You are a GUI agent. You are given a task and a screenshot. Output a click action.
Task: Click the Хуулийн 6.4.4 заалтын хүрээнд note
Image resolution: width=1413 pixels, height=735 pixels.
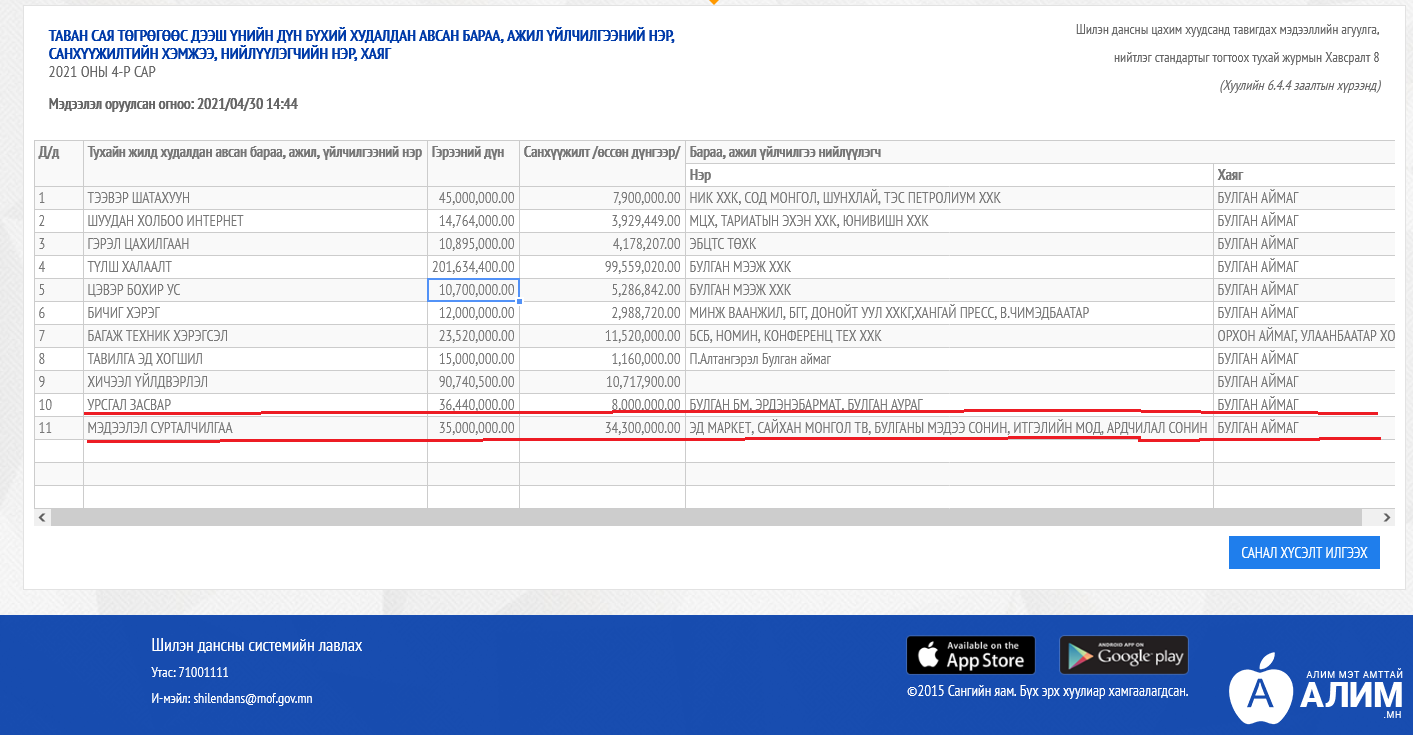pos(1300,86)
